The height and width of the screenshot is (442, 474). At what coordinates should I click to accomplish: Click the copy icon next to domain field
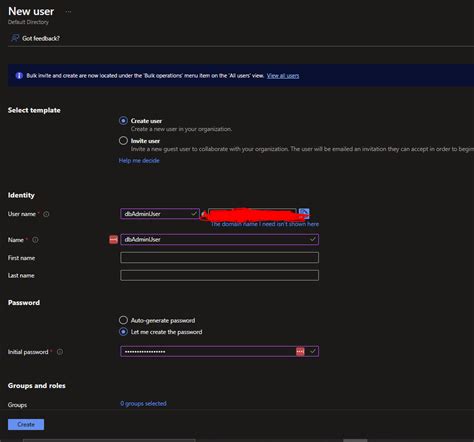pyautogui.click(x=304, y=213)
